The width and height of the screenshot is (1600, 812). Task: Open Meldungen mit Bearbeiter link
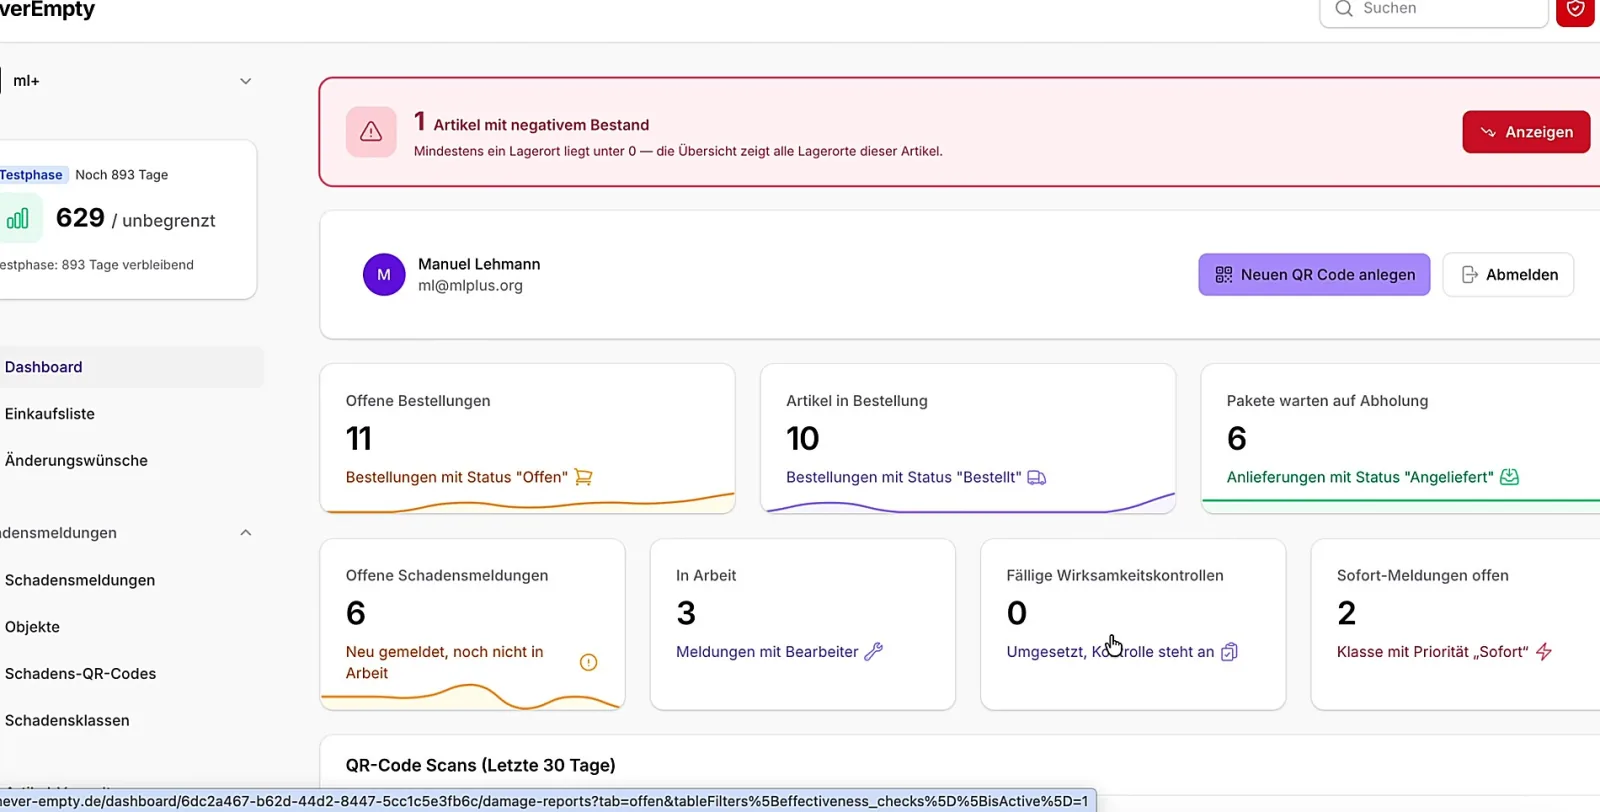pyautogui.click(x=767, y=652)
